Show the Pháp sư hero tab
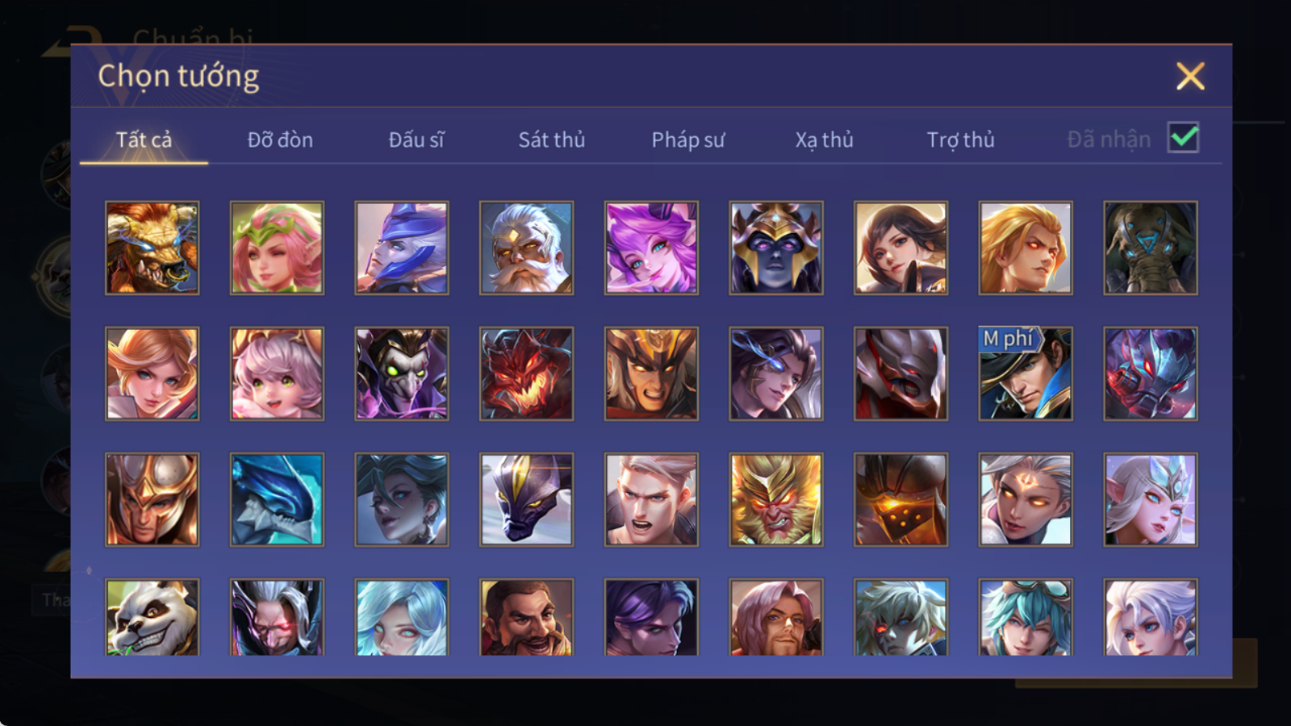The width and height of the screenshot is (1291, 726). (x=688, y=140)
